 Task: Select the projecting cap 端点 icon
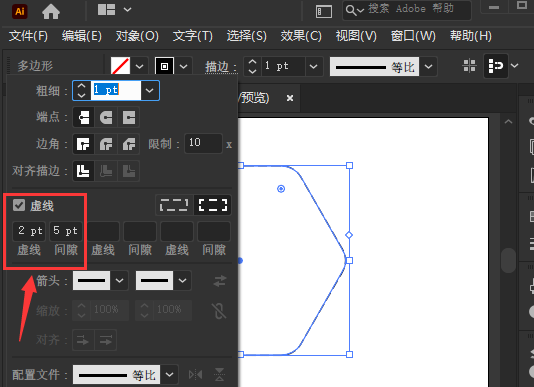tap(129, 118)
